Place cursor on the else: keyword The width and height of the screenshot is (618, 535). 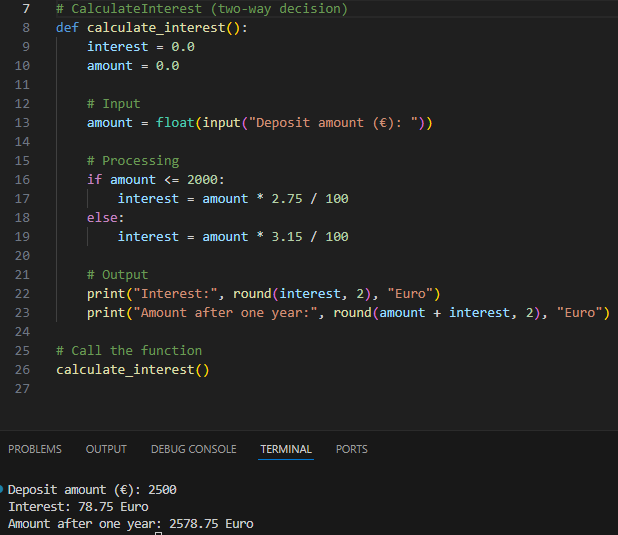105,217
